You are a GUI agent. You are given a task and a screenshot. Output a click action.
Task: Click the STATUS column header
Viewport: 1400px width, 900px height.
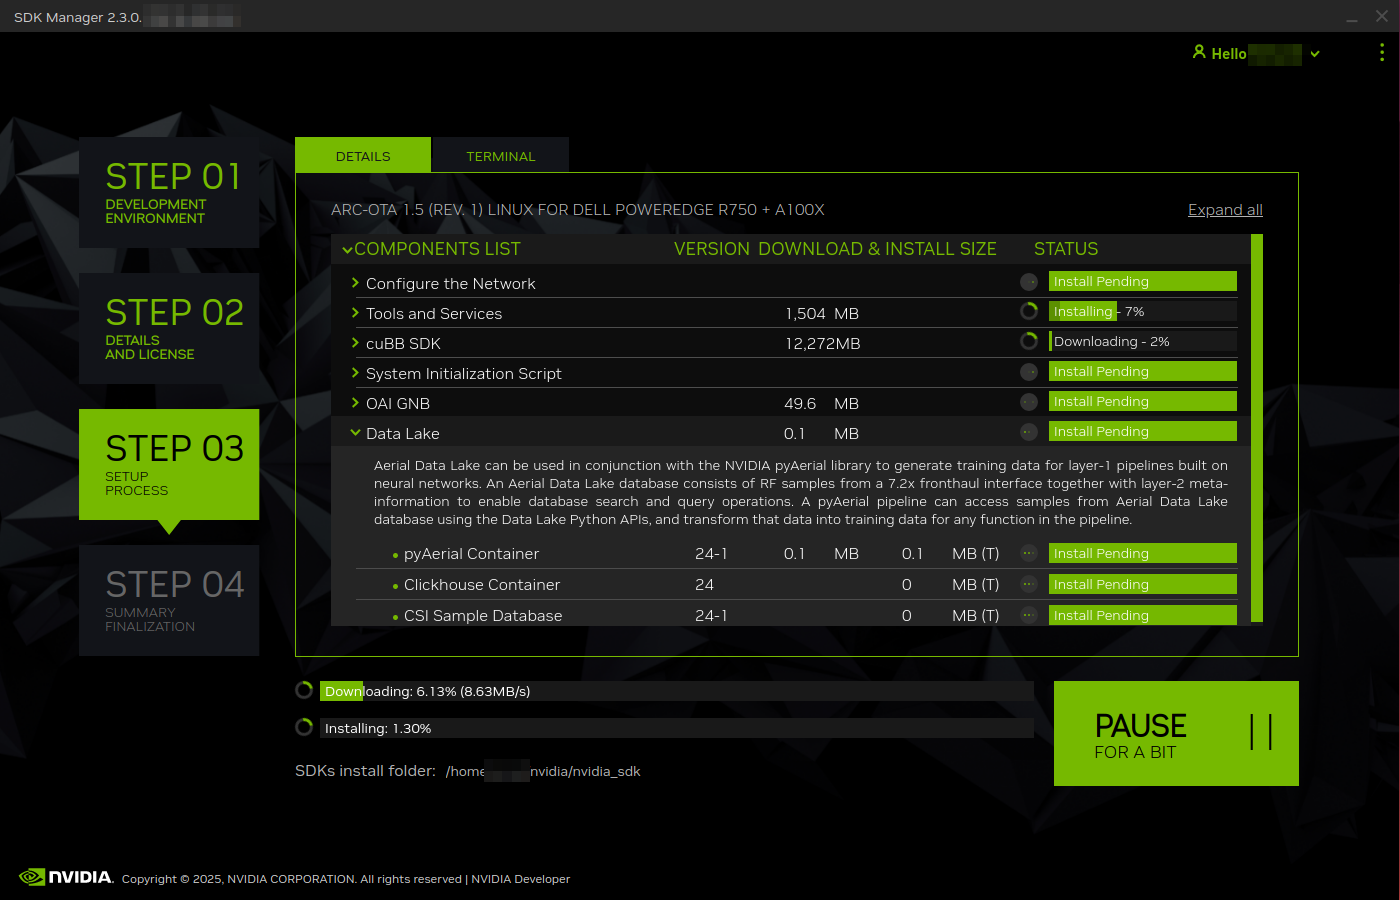point(1066,249)
